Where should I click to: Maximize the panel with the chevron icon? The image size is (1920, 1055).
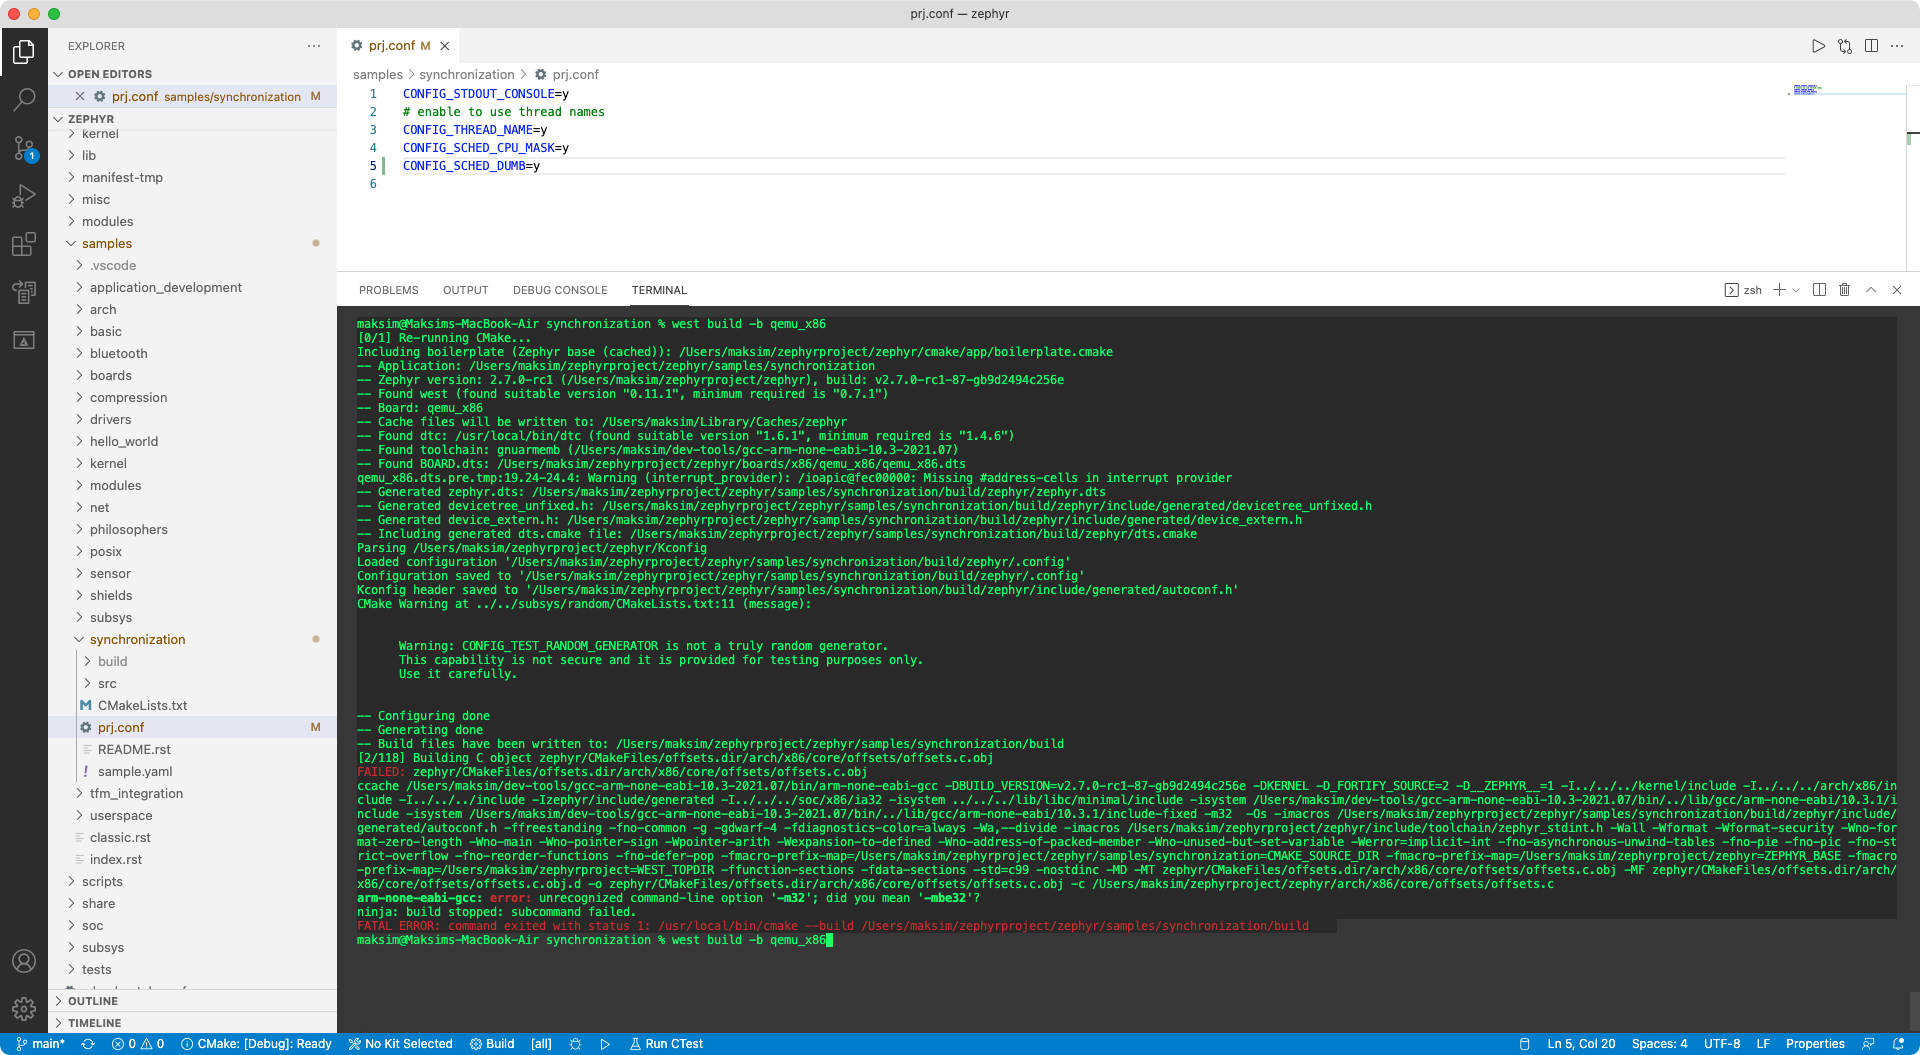click(x=1870, y=290)
